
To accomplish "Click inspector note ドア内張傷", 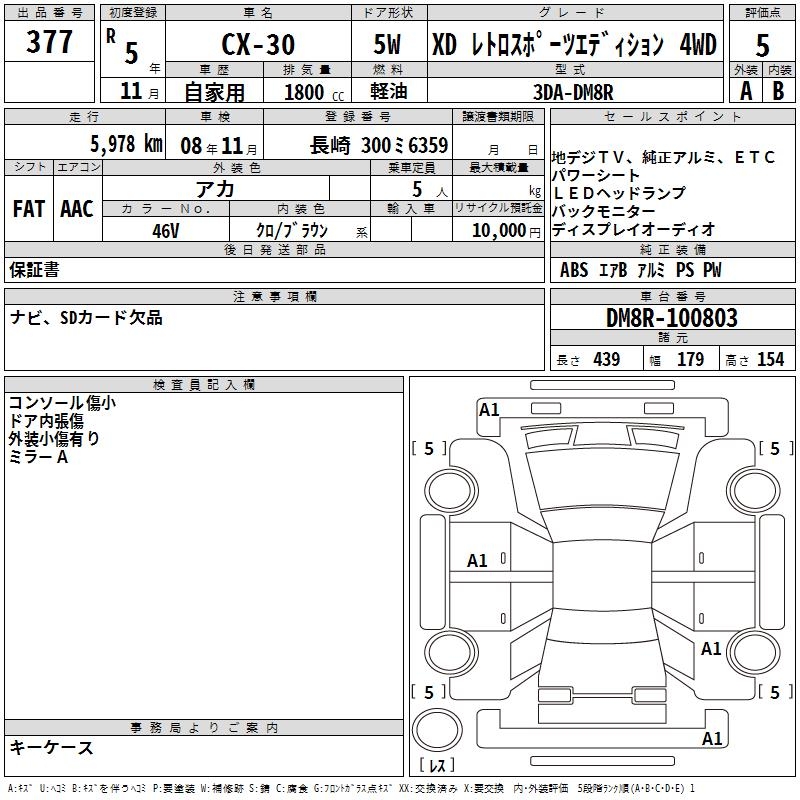I will coord(46,421).
